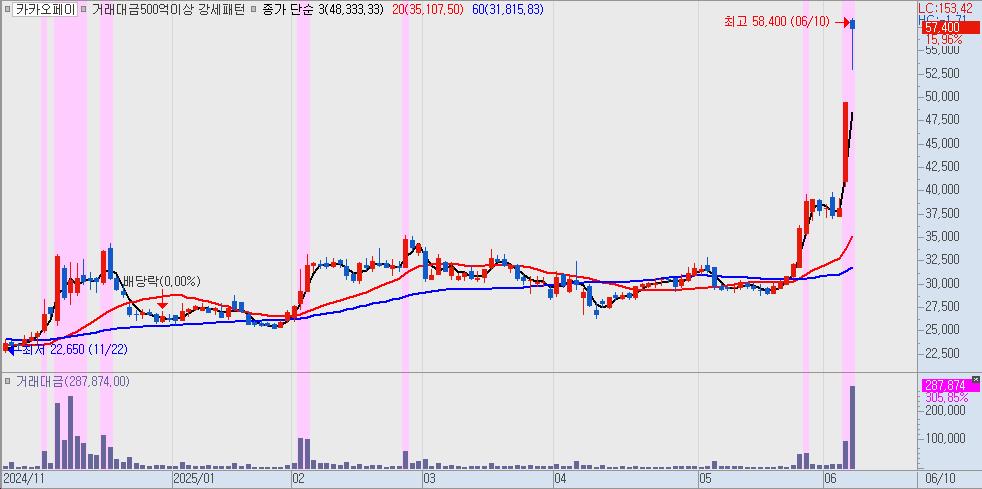Click the square marker before 카카오페이
The image size is (982, 489).
pos(6,9)
